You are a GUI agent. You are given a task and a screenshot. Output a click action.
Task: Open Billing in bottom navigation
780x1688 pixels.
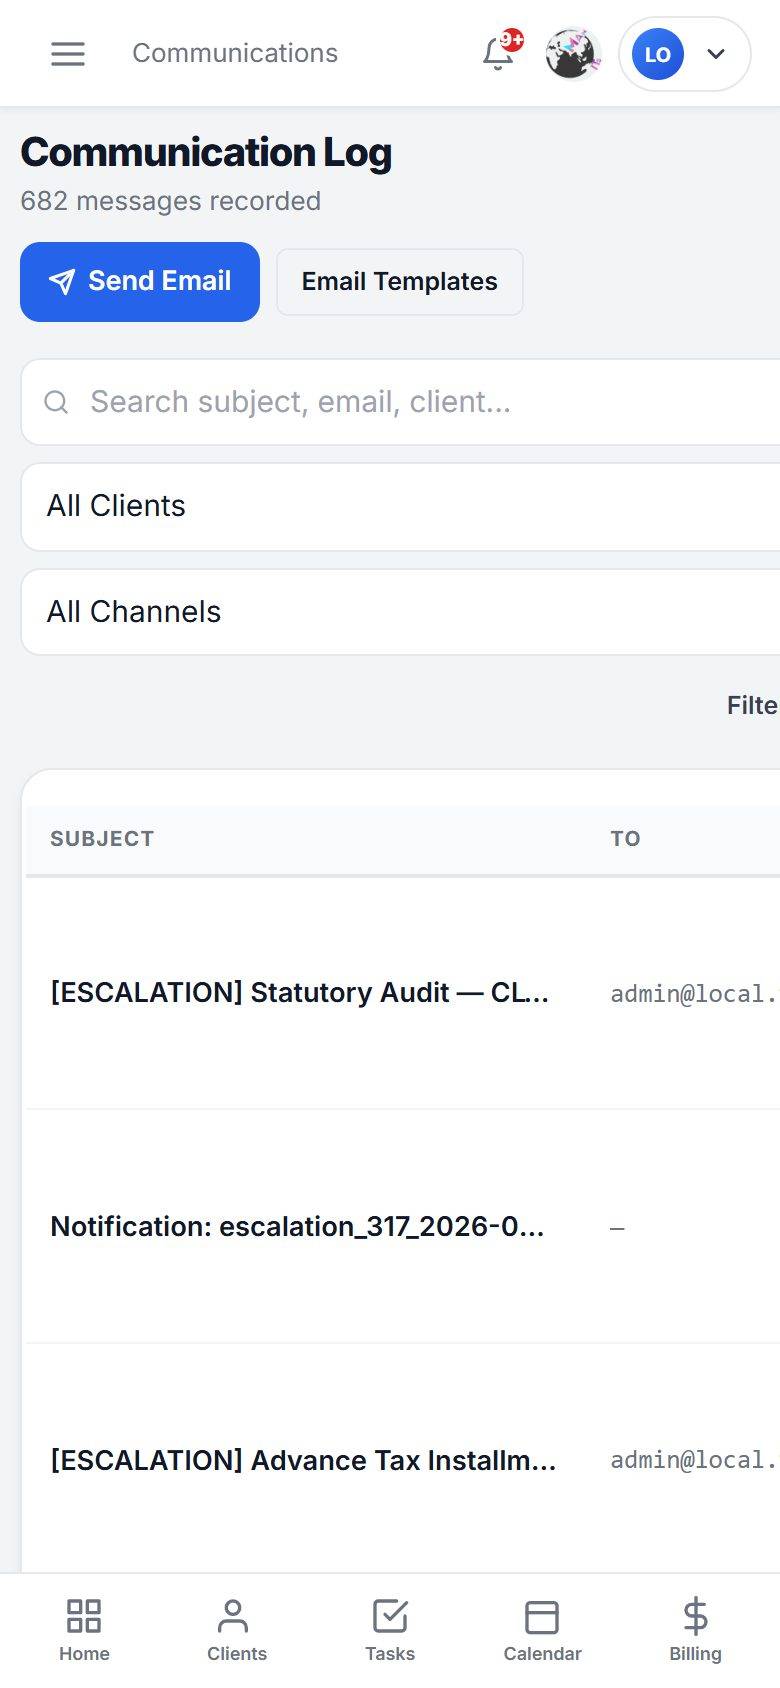pos(695,1630)
